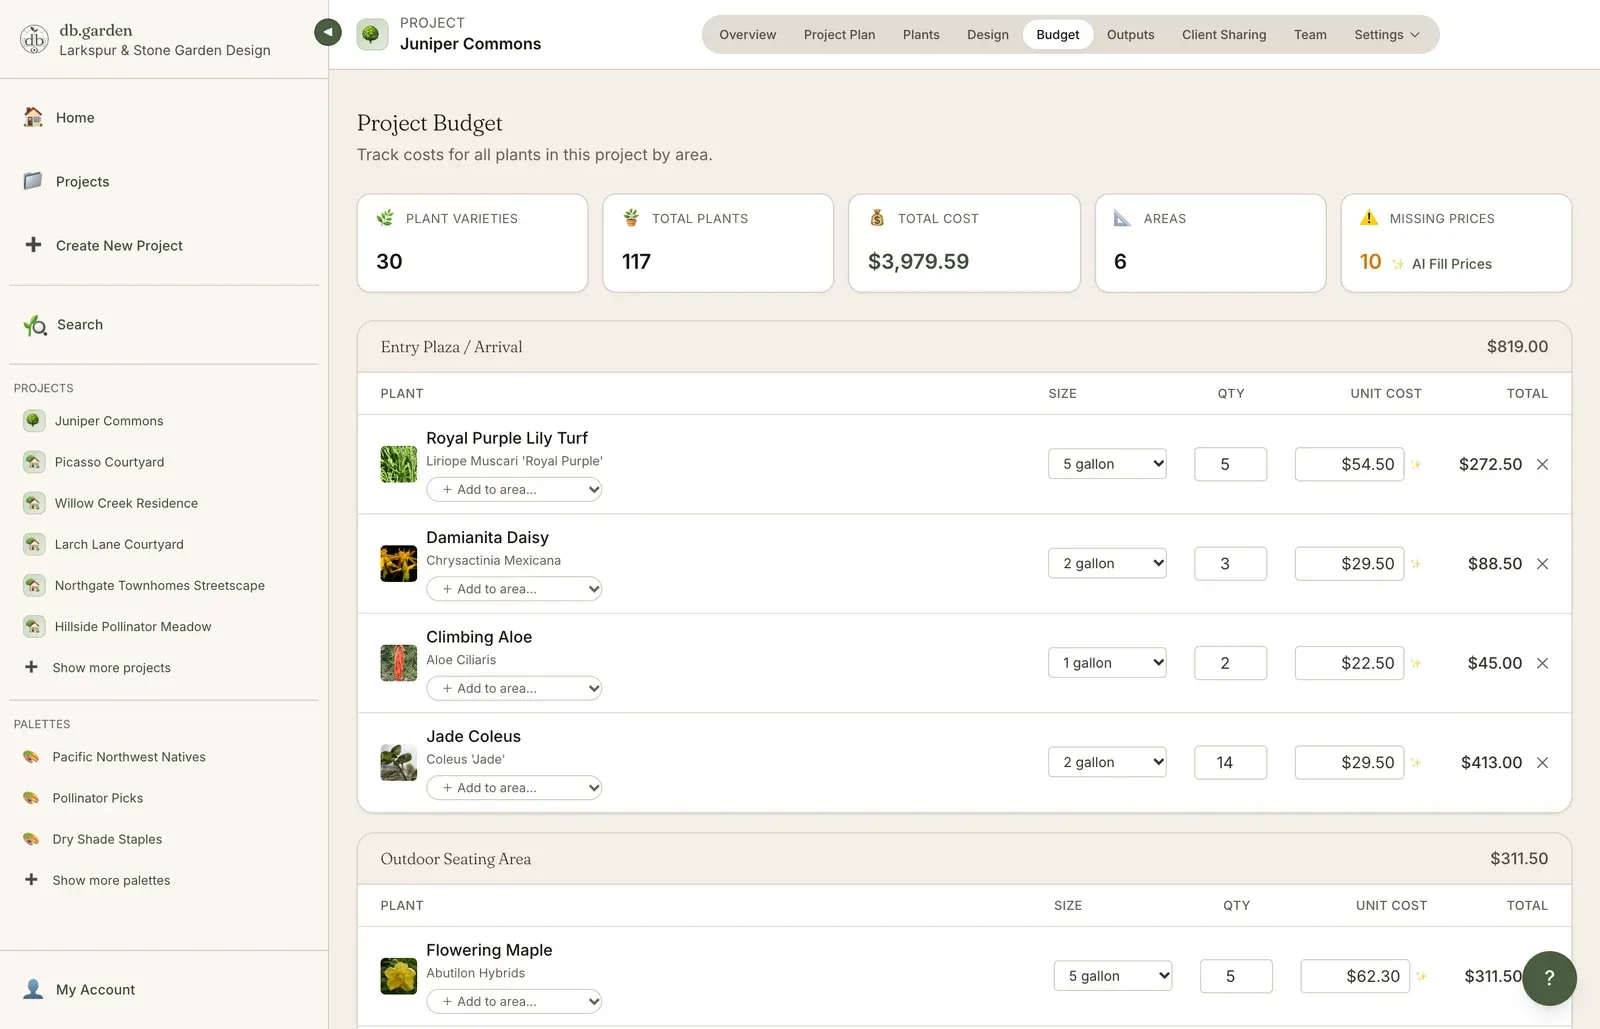The image size is (1600, 1029).
Task: Edit the unit cost field for Climbing Aloe
Action: tap(1349, 663)
